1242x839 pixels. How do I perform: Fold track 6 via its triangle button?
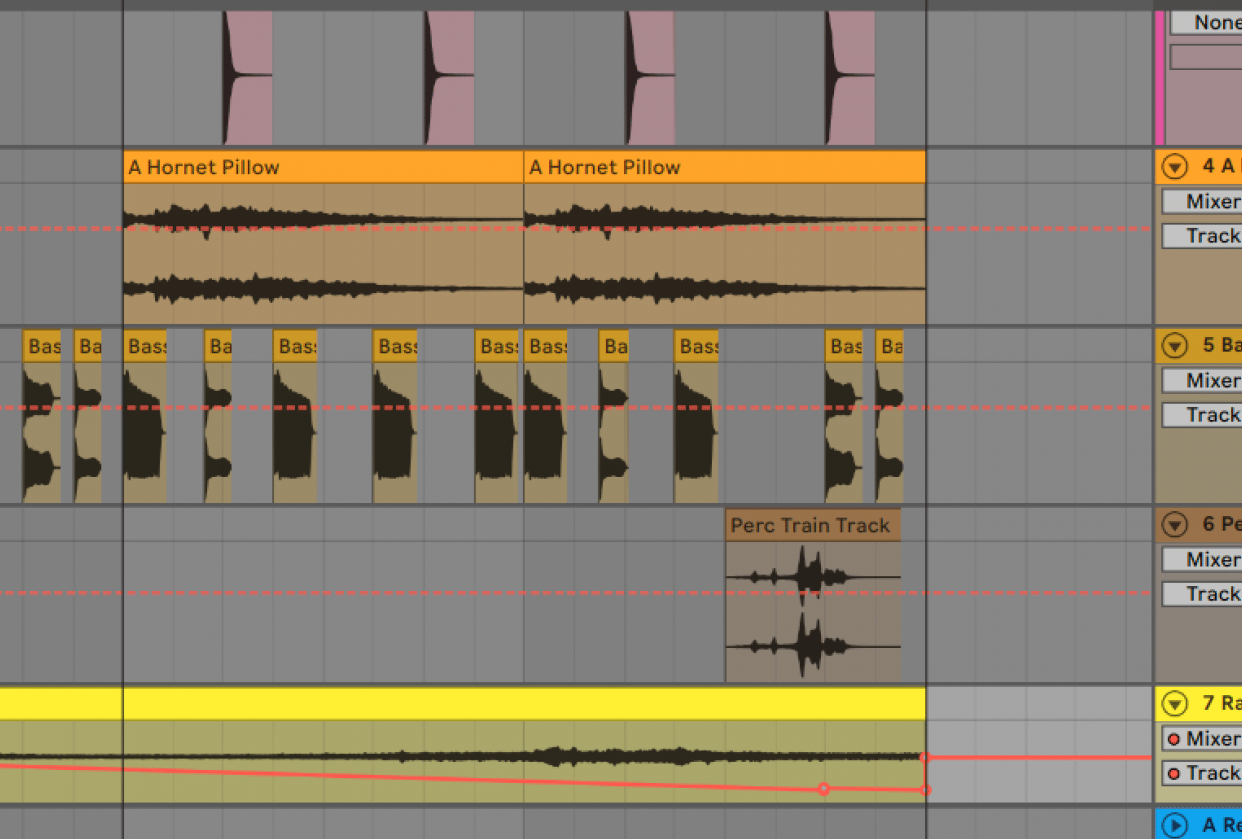[1174, 525]
